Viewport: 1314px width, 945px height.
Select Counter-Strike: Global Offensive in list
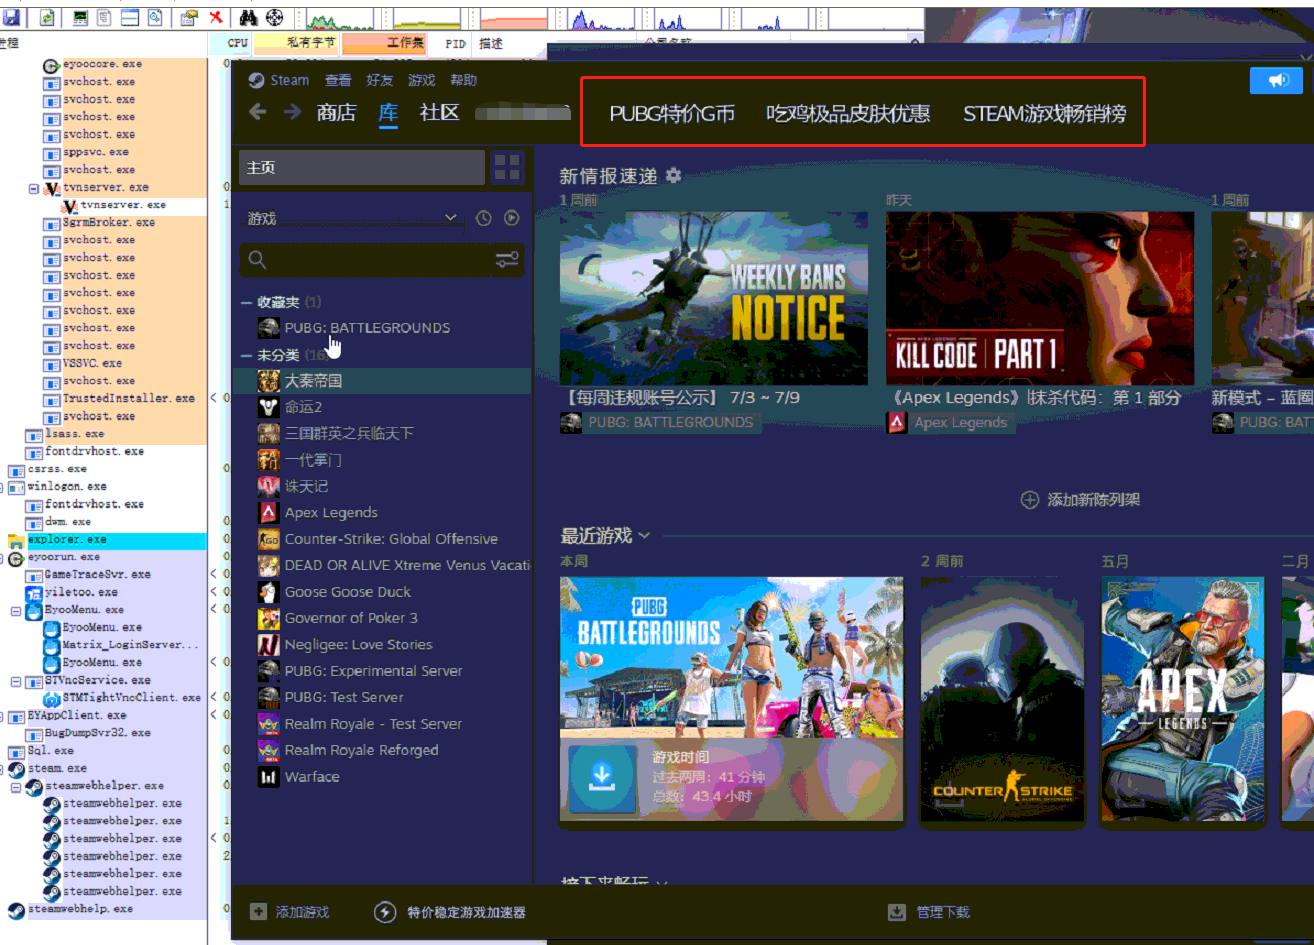[391, 539]
